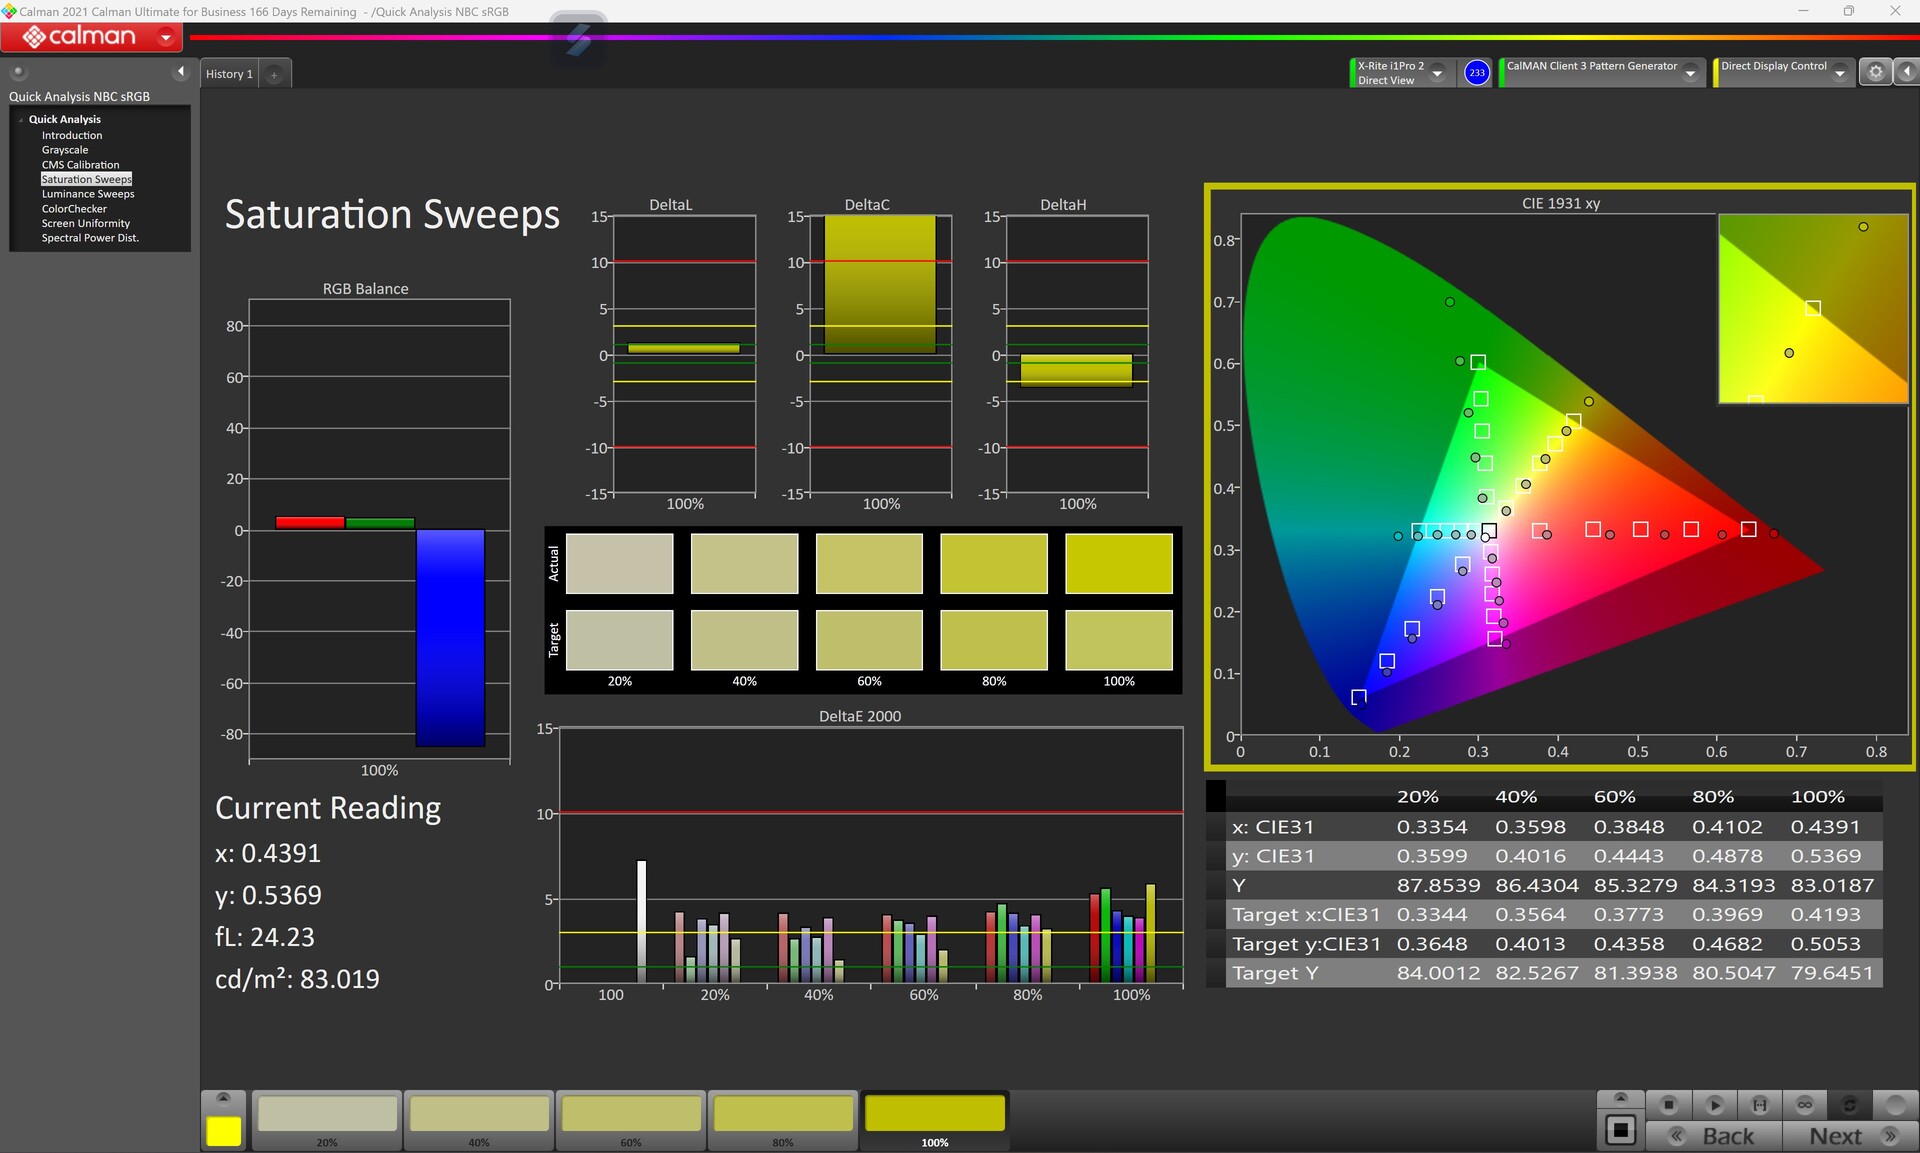Expand the X-Rite i1Pro 2 meter dropdown
The image size is (1920, 1153).
[x=1437, y=73]
